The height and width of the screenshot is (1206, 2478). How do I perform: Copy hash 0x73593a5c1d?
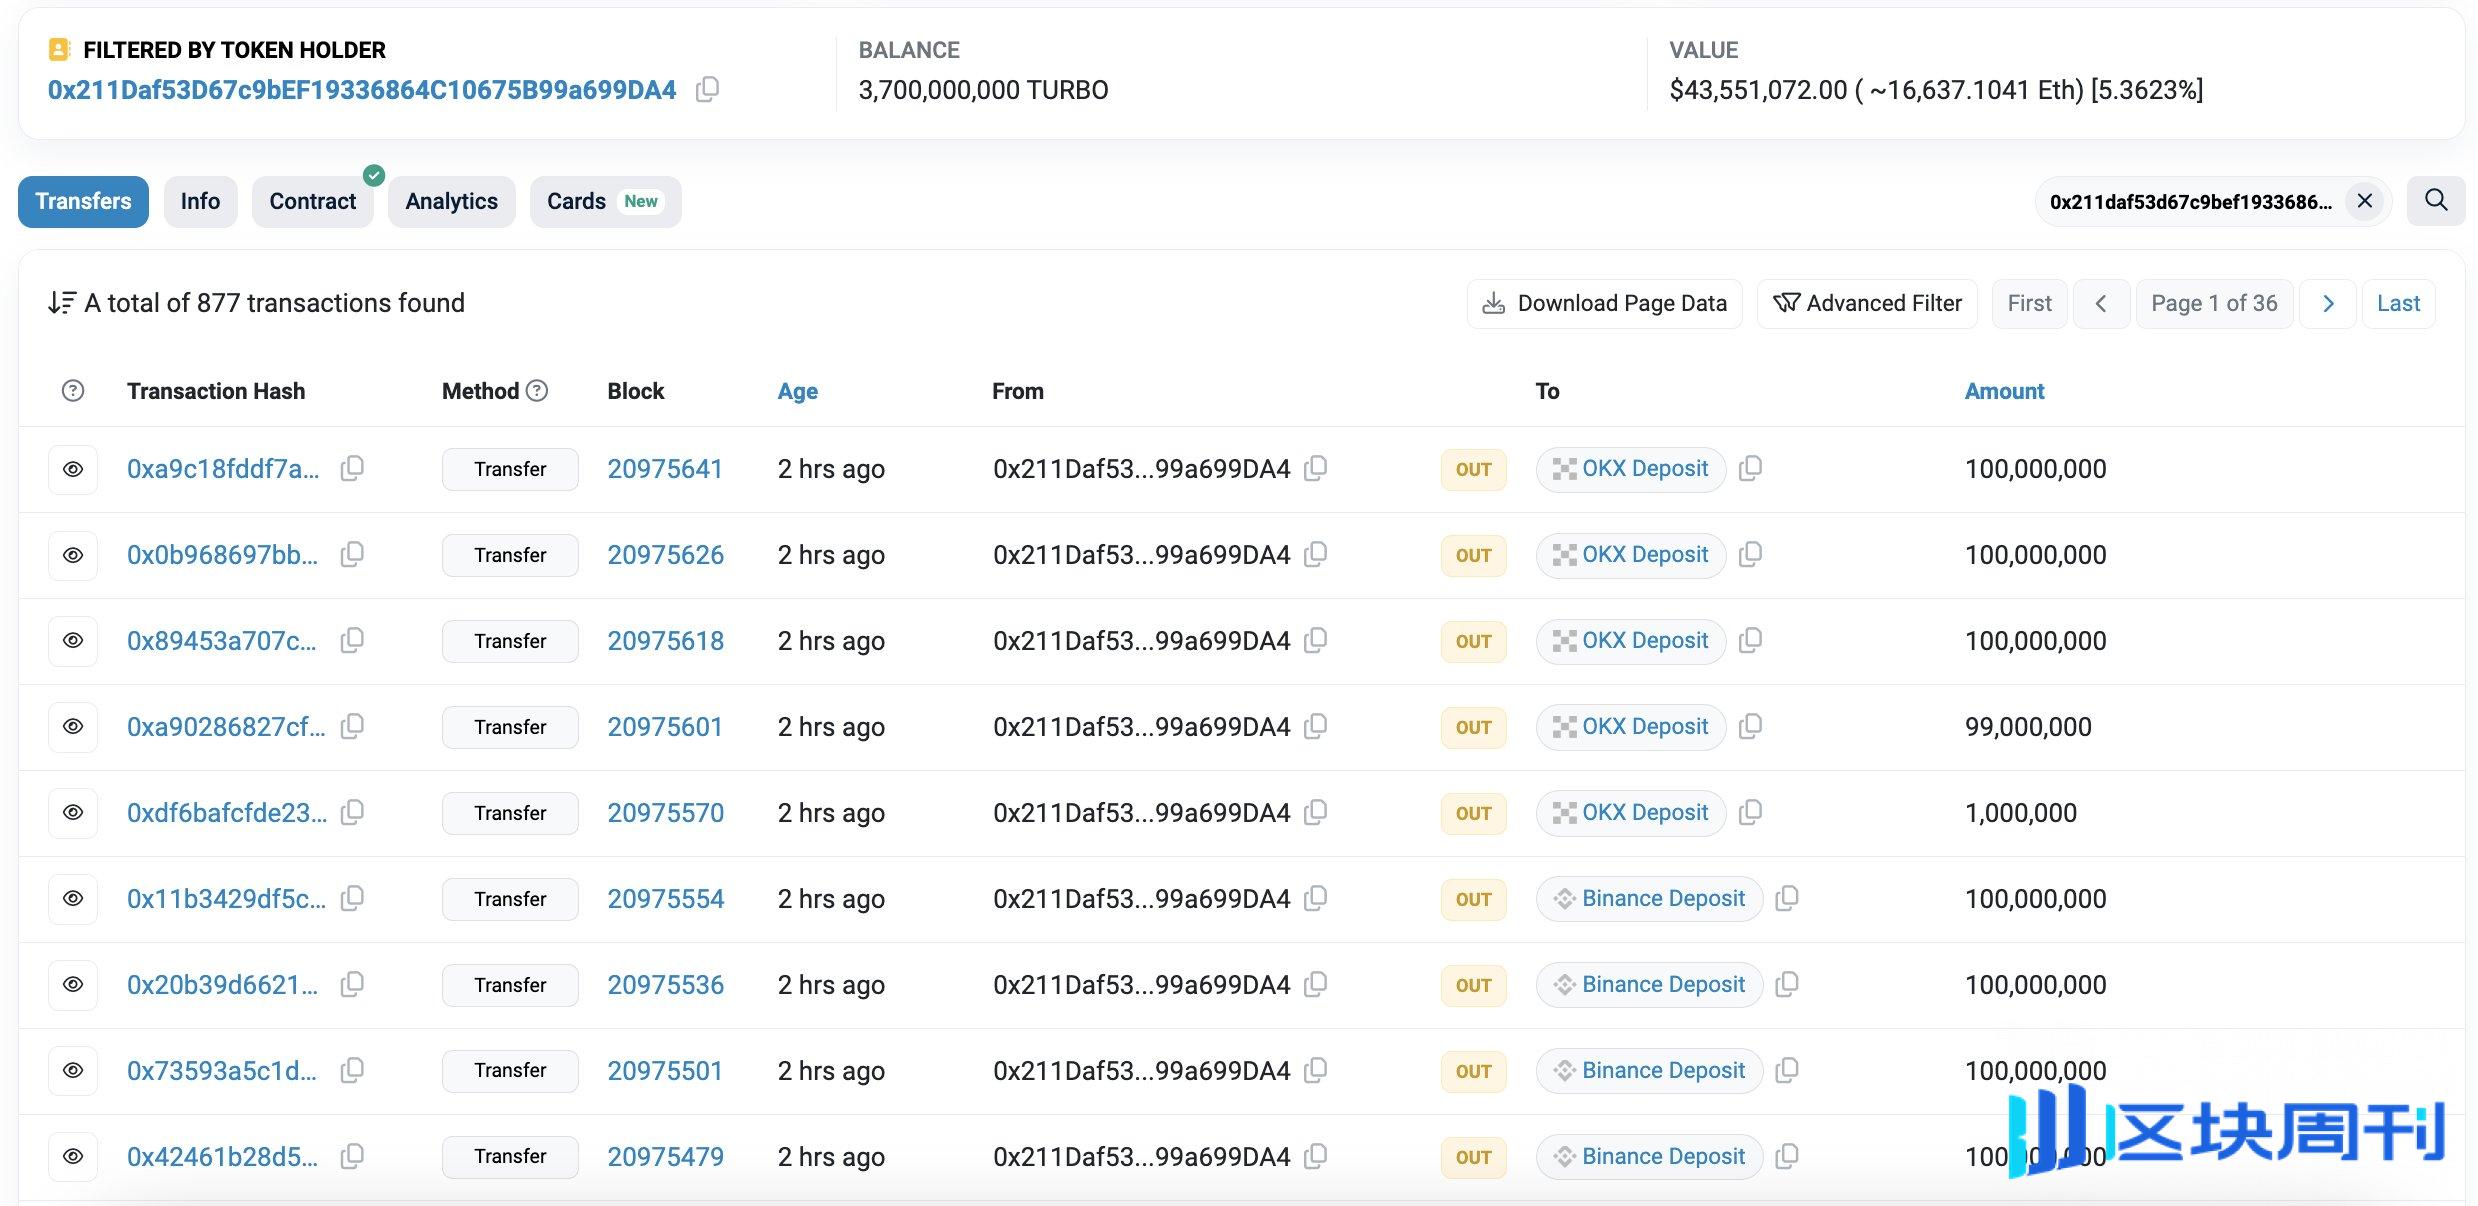tap(352, 1070)
